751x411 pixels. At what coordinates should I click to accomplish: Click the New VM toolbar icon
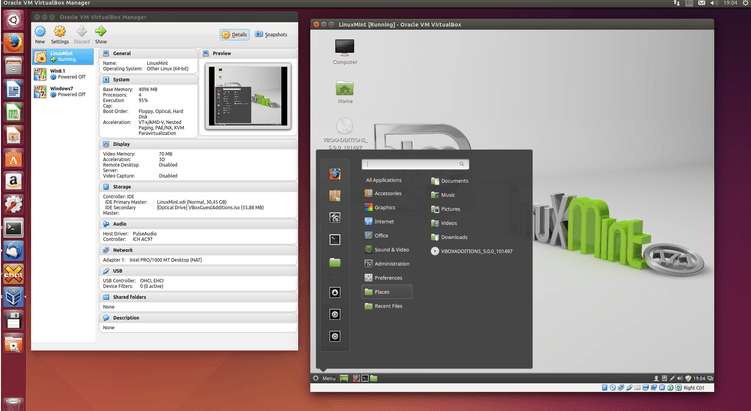click(40, 32)
